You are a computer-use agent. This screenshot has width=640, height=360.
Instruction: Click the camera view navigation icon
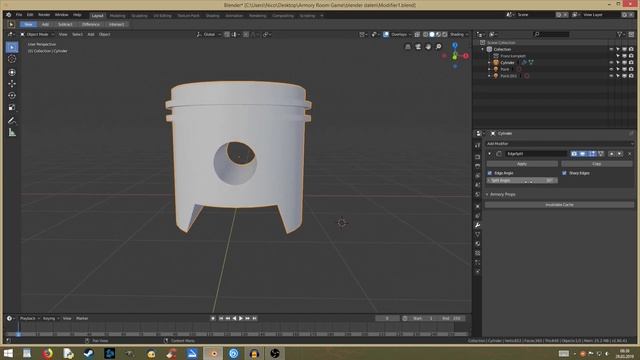(x=418, y=47)
